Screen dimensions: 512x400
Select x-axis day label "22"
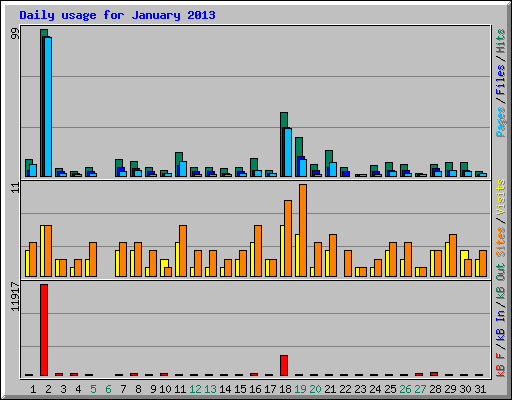[x=345, y=389]
